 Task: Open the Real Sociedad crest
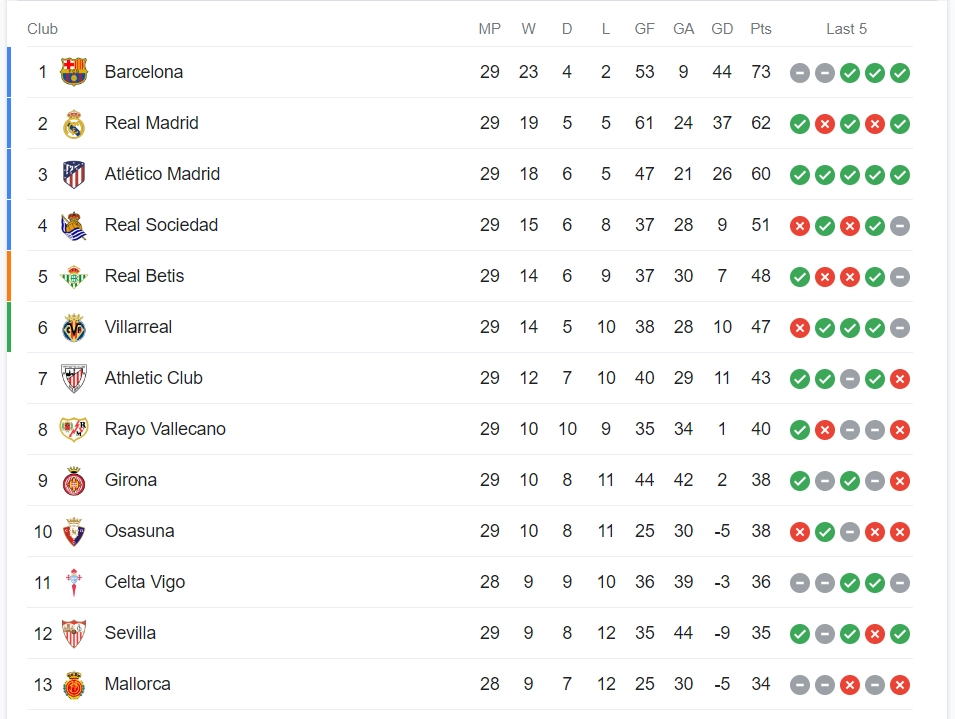pyautogui.click(x=75, y=225)
